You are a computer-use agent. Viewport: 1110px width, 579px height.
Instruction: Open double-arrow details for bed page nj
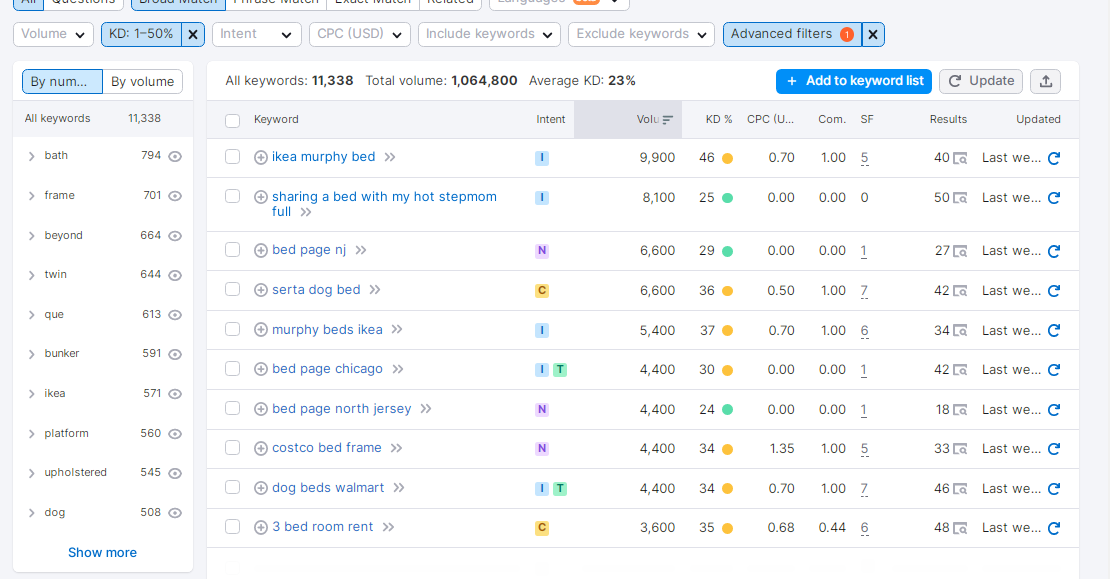(x=360, y=250)
